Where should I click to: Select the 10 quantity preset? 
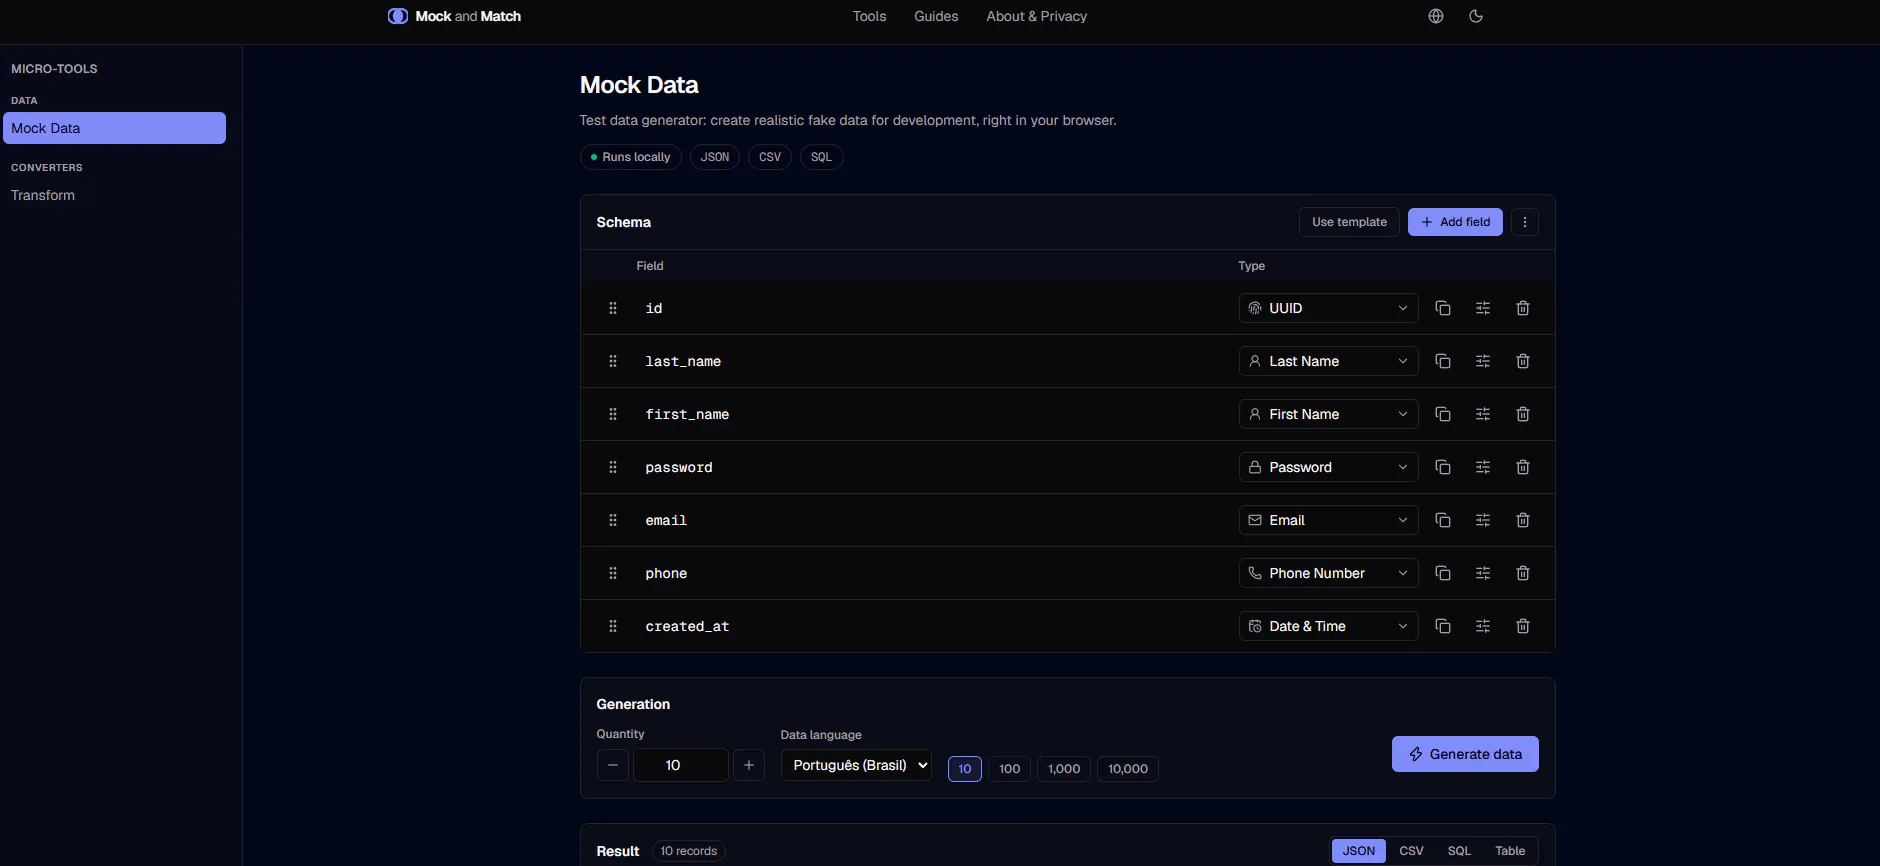[964, 769]
